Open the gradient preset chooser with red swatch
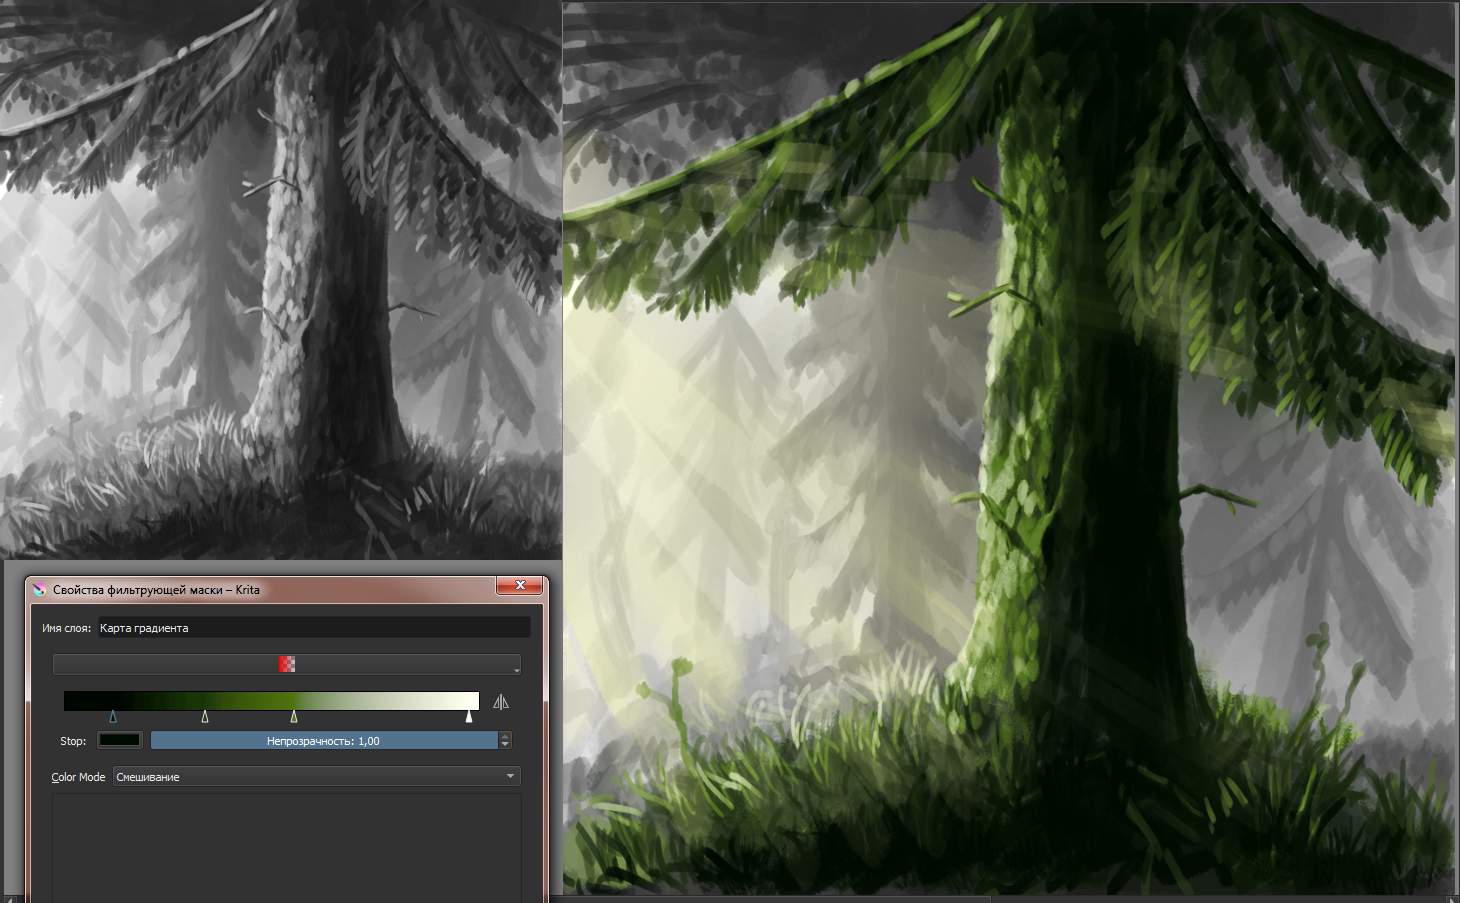Viewport: 1460px width, 903px height. [286, 664]
